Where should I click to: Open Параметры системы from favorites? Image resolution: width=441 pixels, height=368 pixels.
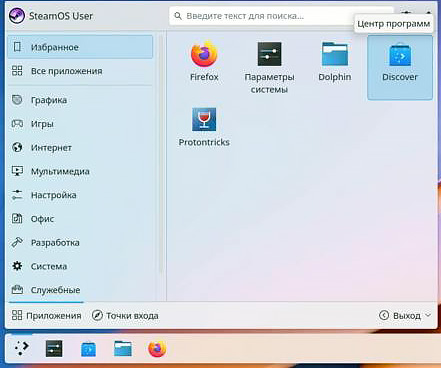(269, 68)
